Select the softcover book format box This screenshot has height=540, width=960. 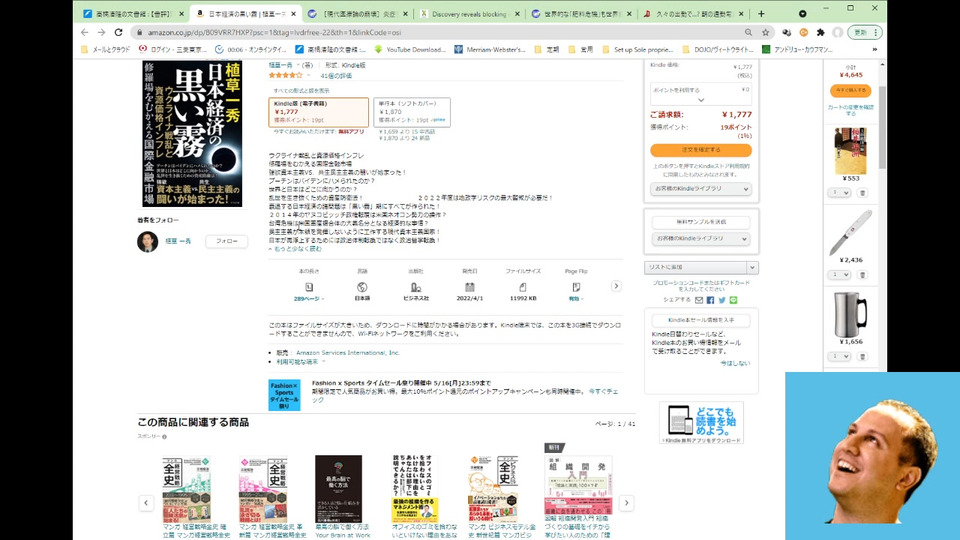[x=412, y=112]
